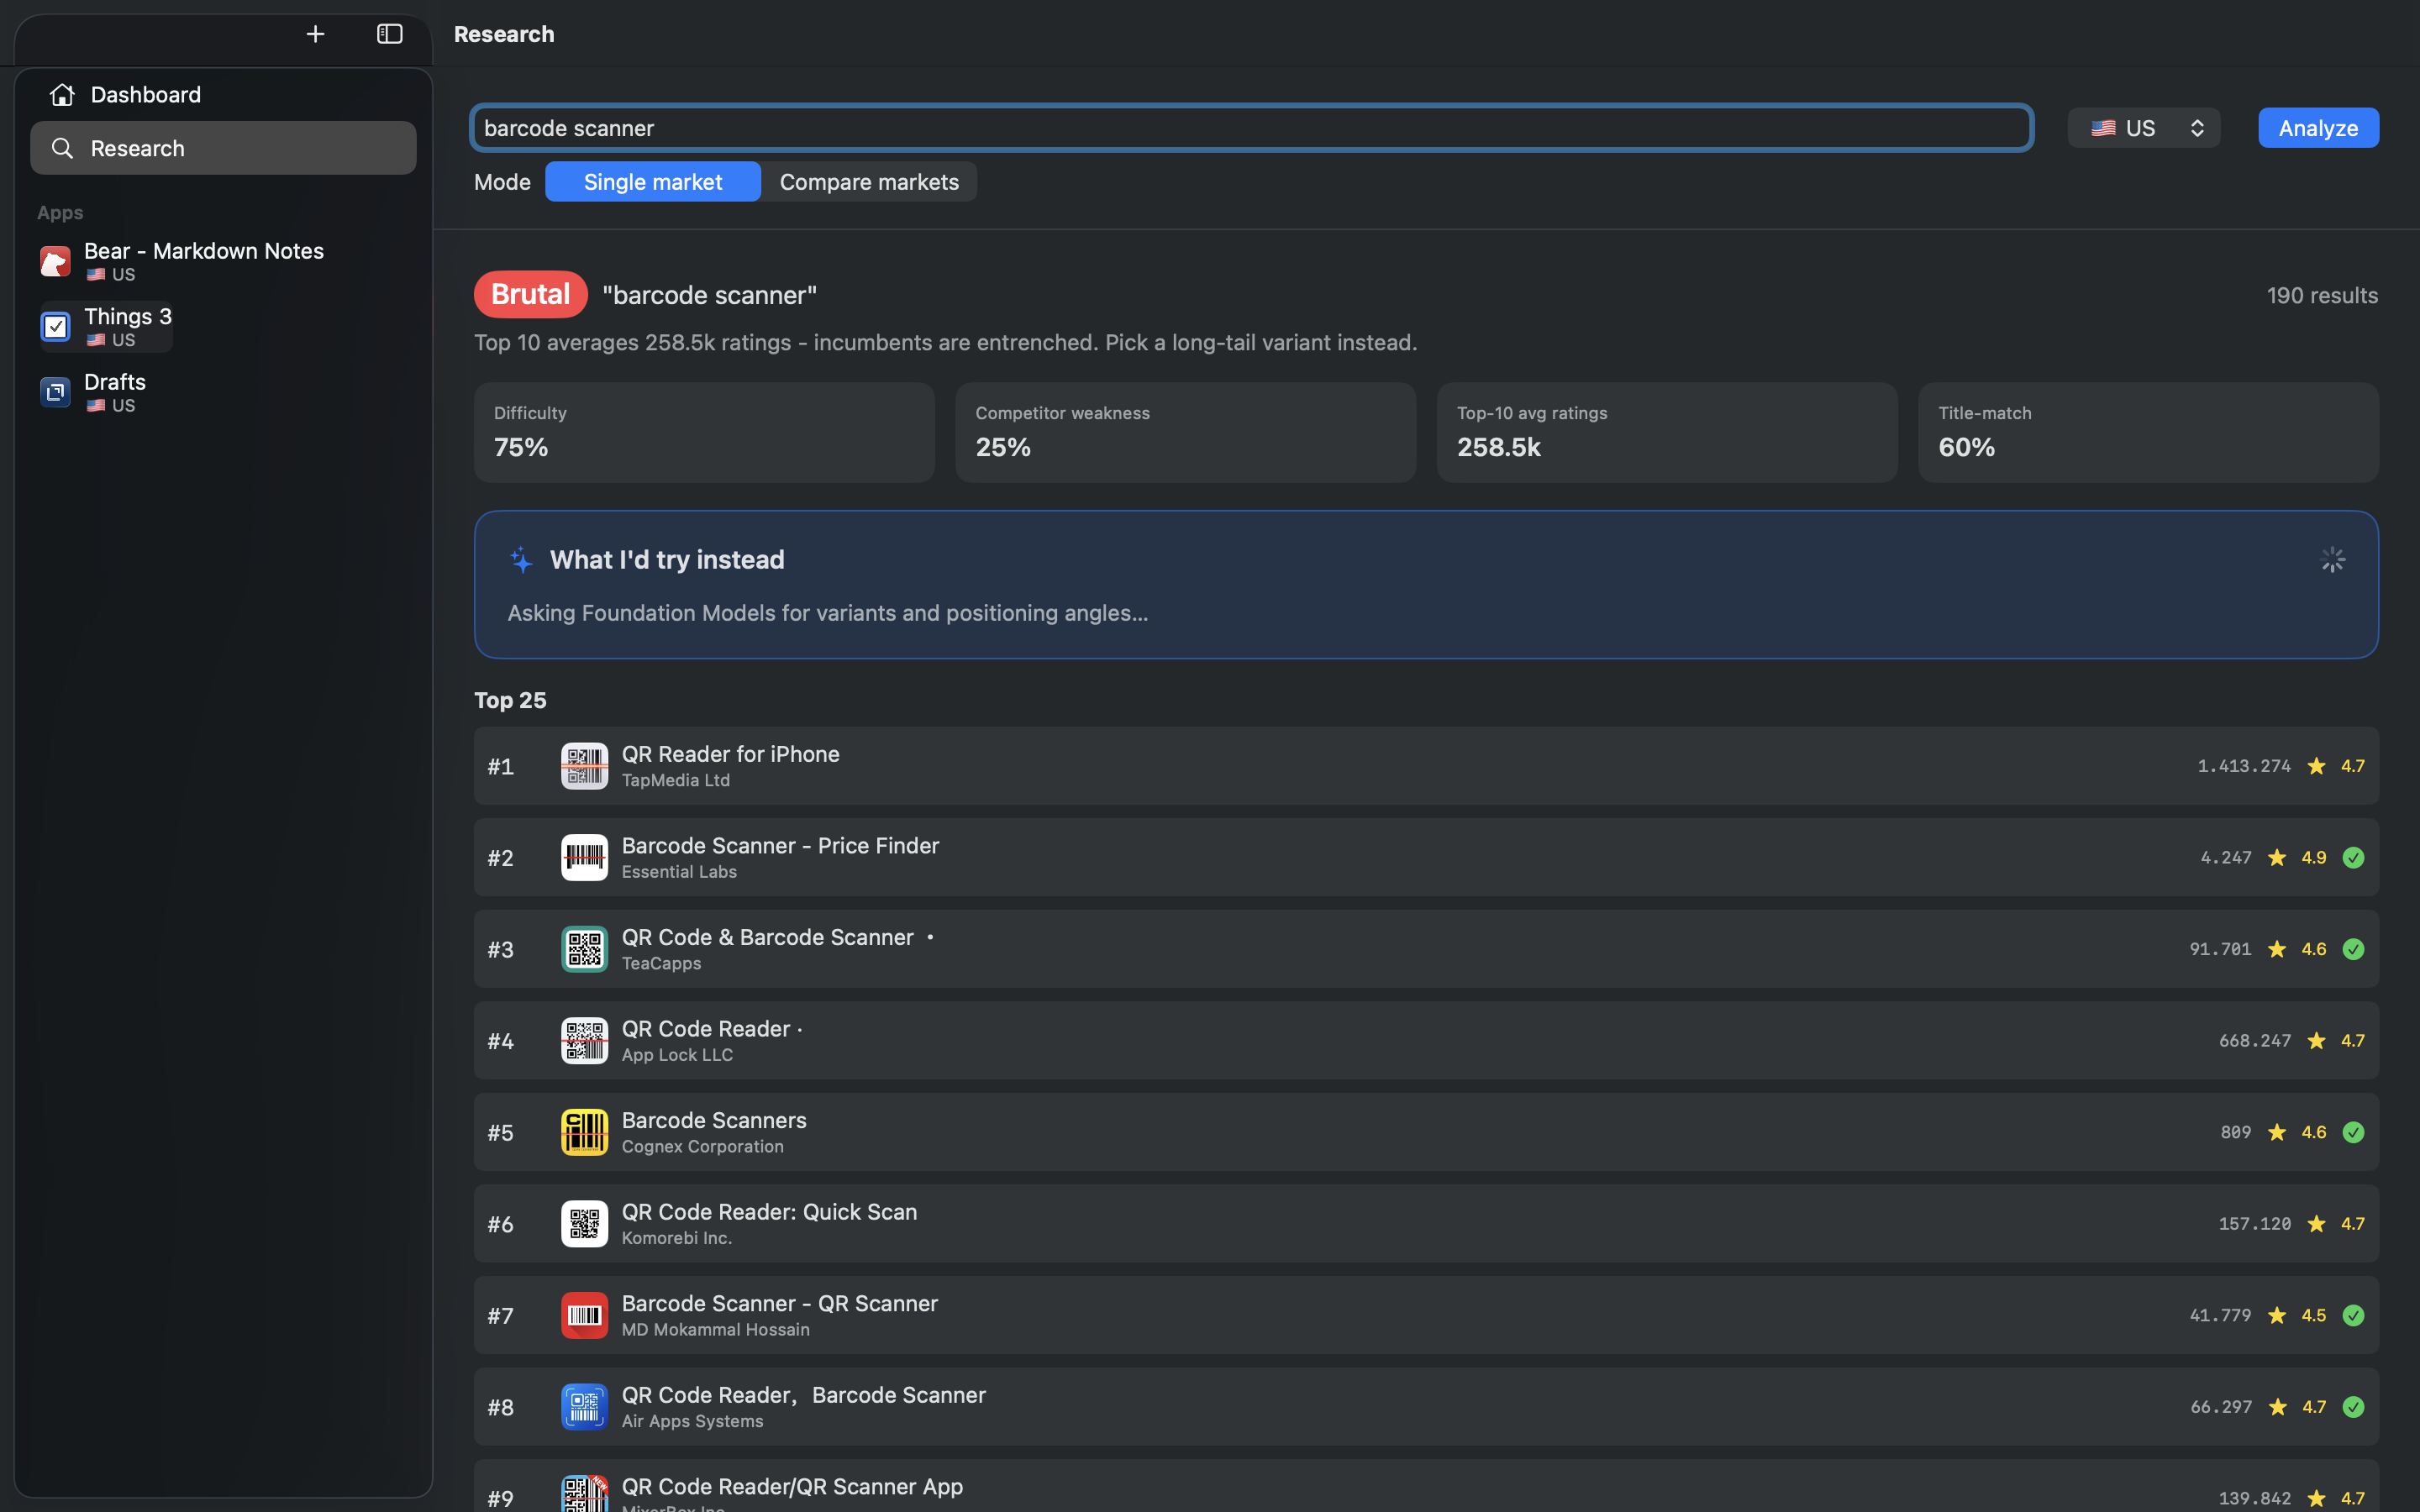2420x1512 pixels.
Task: Click the Dashboard house icon
Action: pos(62,94)
